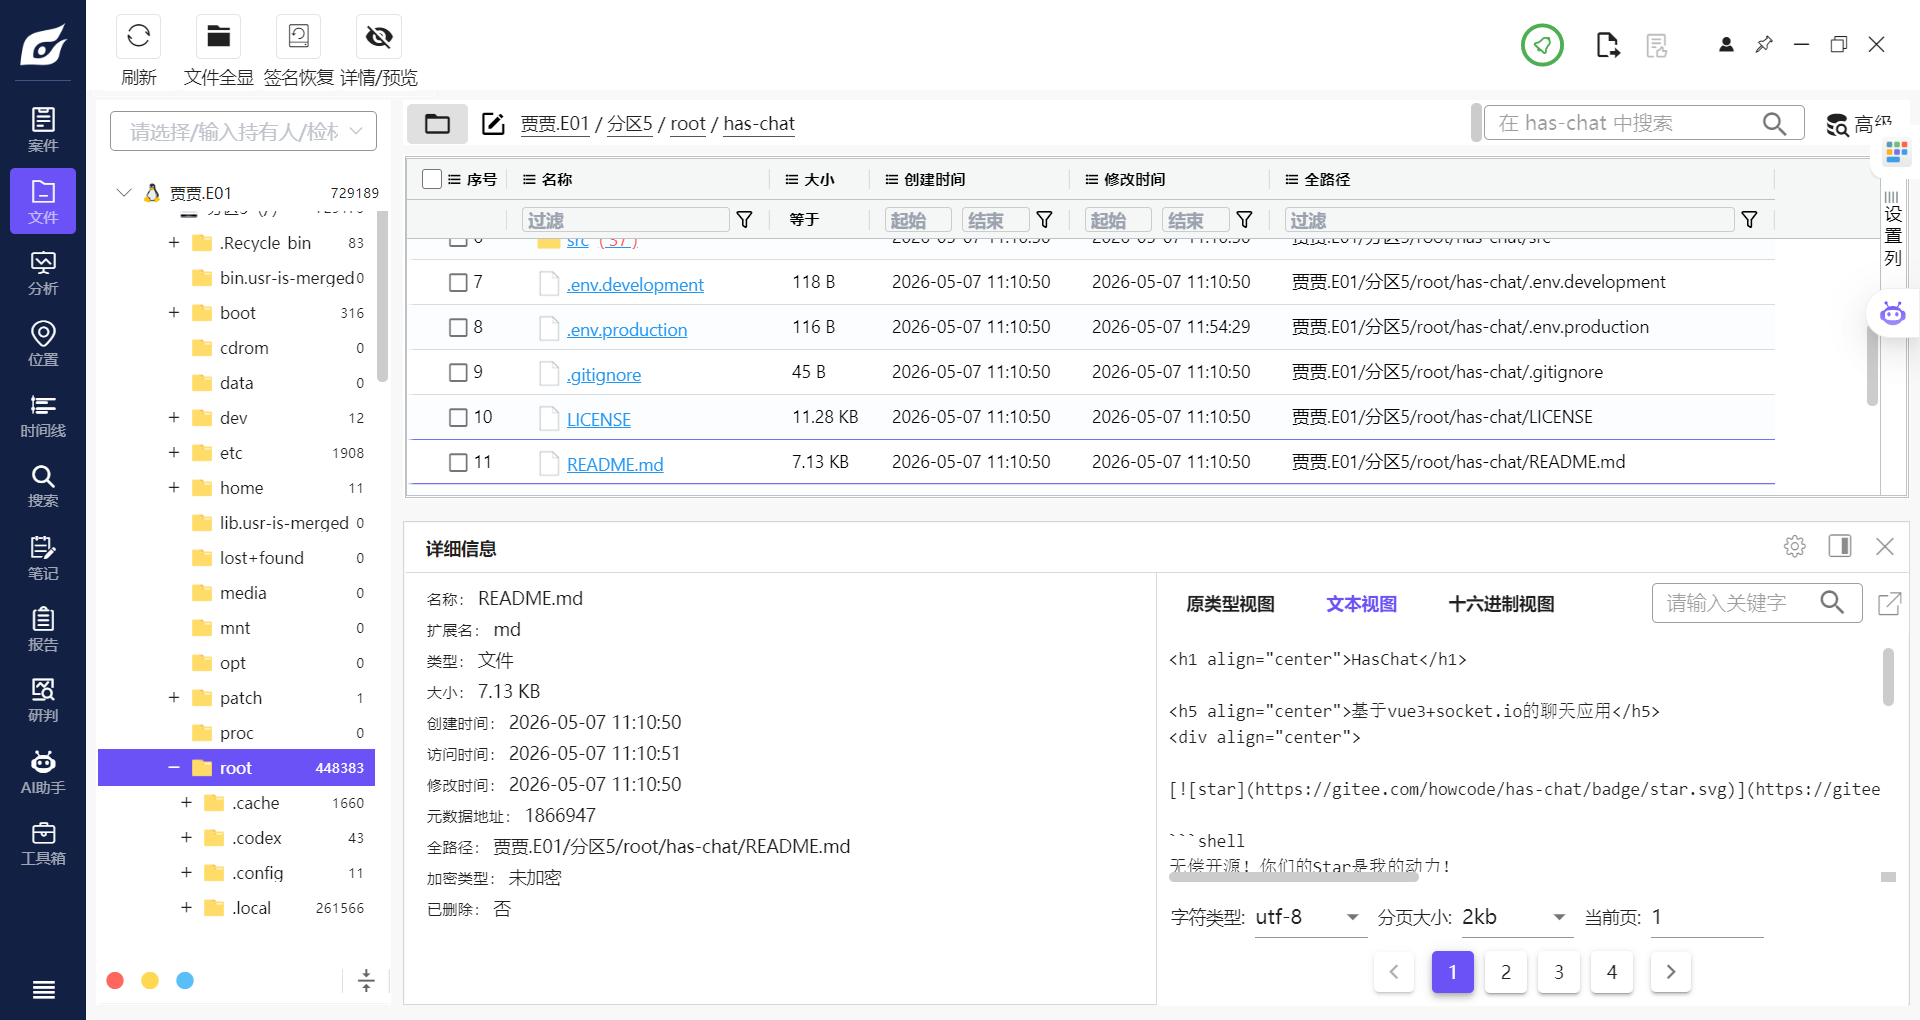Switch to 原类型视图 tab
Image resolution: width=1920 pixels, height=1020 pixels.
(1230, 604)
